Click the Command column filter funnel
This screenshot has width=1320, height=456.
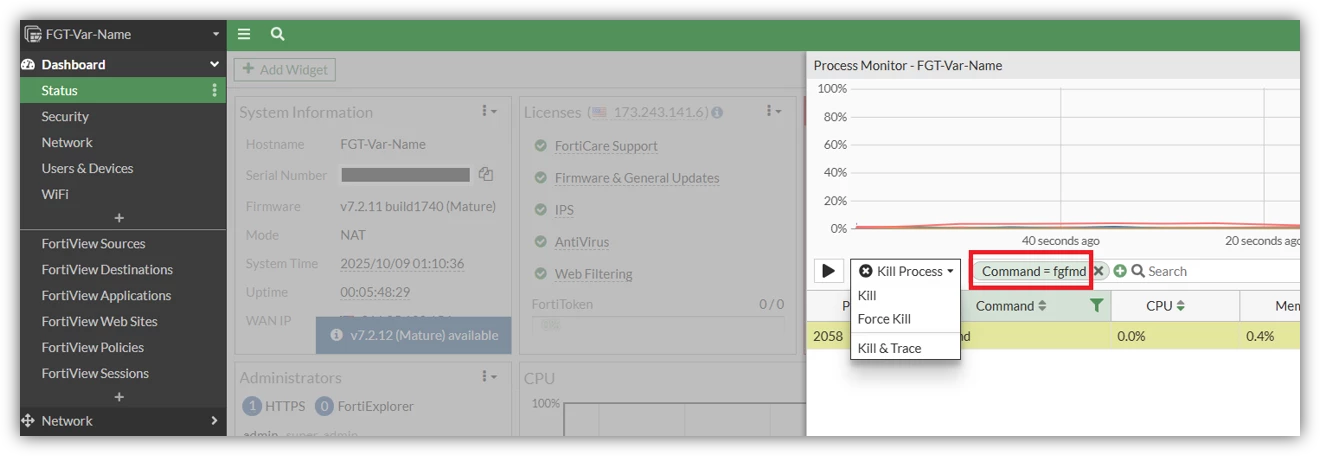(x=1096, y=305)
